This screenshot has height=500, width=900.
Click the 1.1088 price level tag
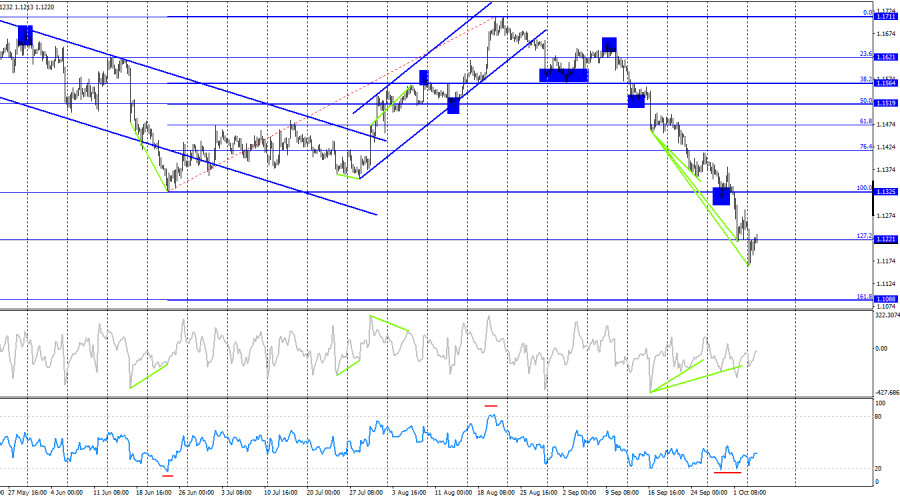(x=885, y=299)
